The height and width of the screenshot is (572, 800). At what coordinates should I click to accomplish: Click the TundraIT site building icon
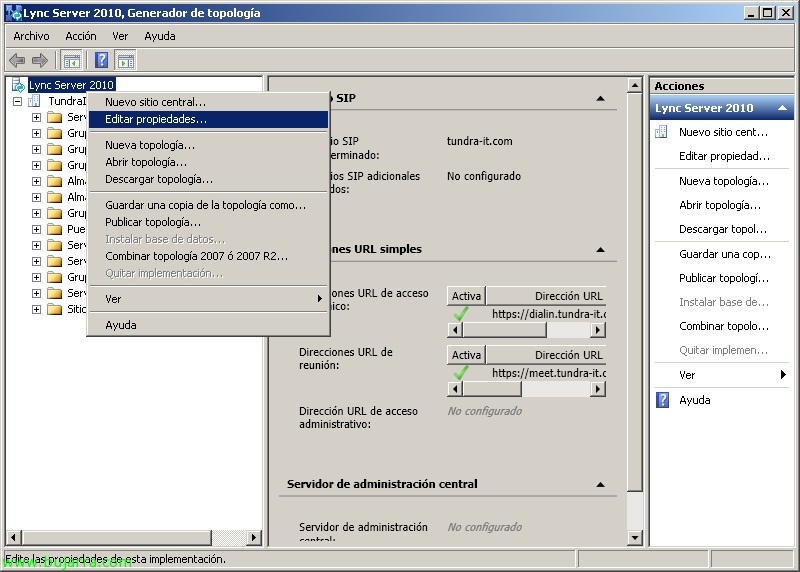(x=34, y=101)
